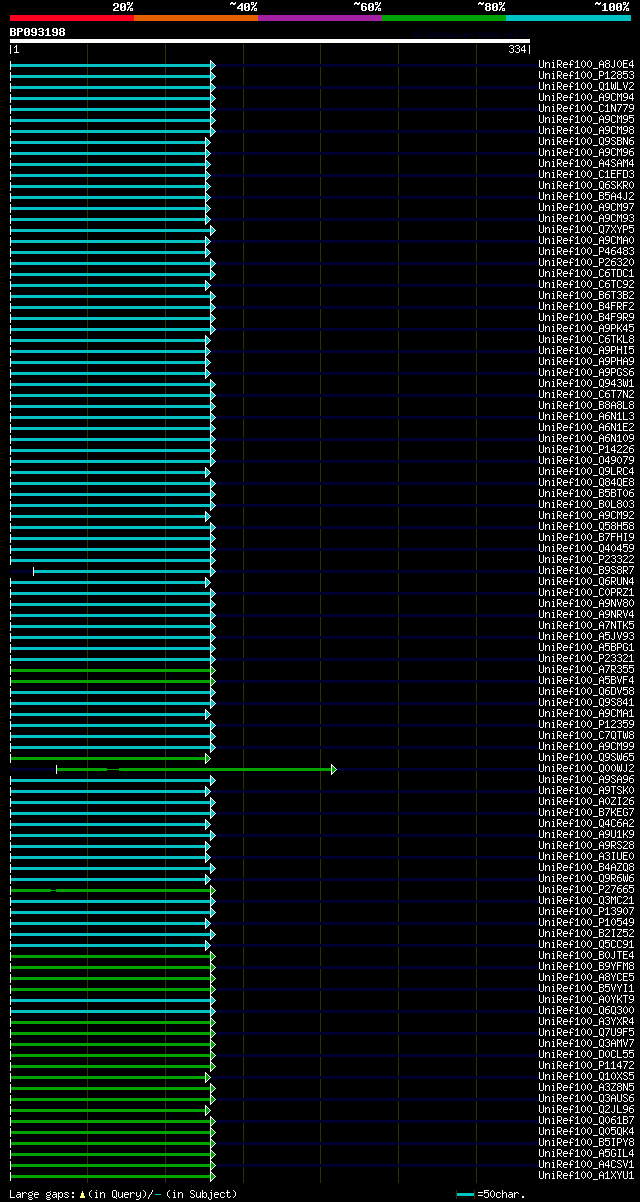Select hit label UniRef100_P14226
The width and height of the screenshot is (640, 1202).
click(586, 449)
